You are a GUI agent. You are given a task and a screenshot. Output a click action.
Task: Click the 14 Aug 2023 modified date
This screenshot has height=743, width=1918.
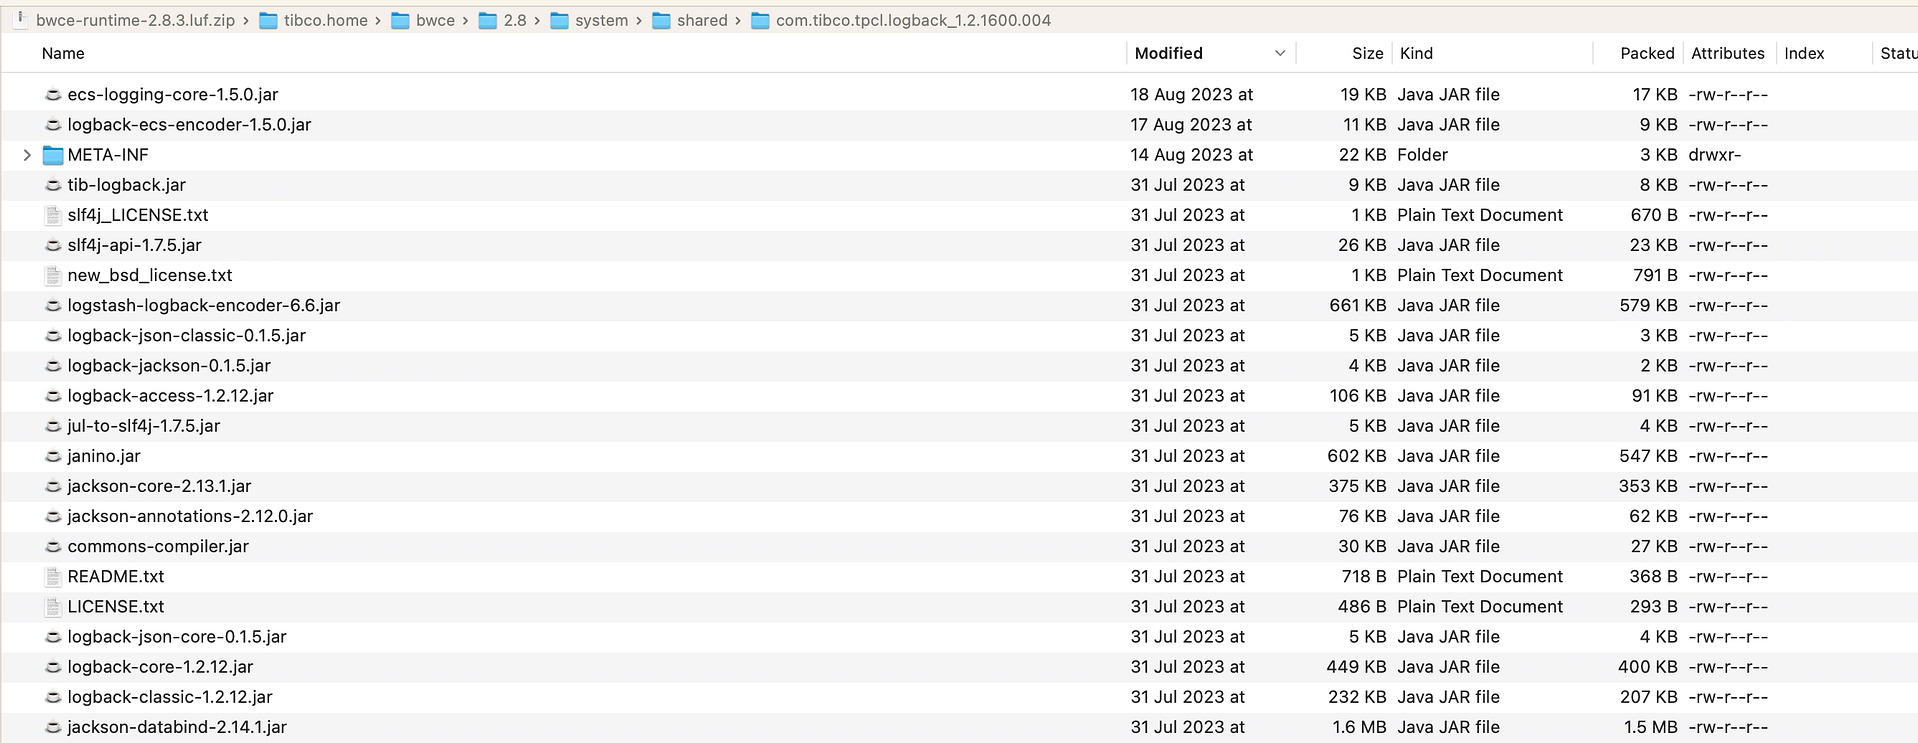pyautogui.click(x=1192, y=155)
